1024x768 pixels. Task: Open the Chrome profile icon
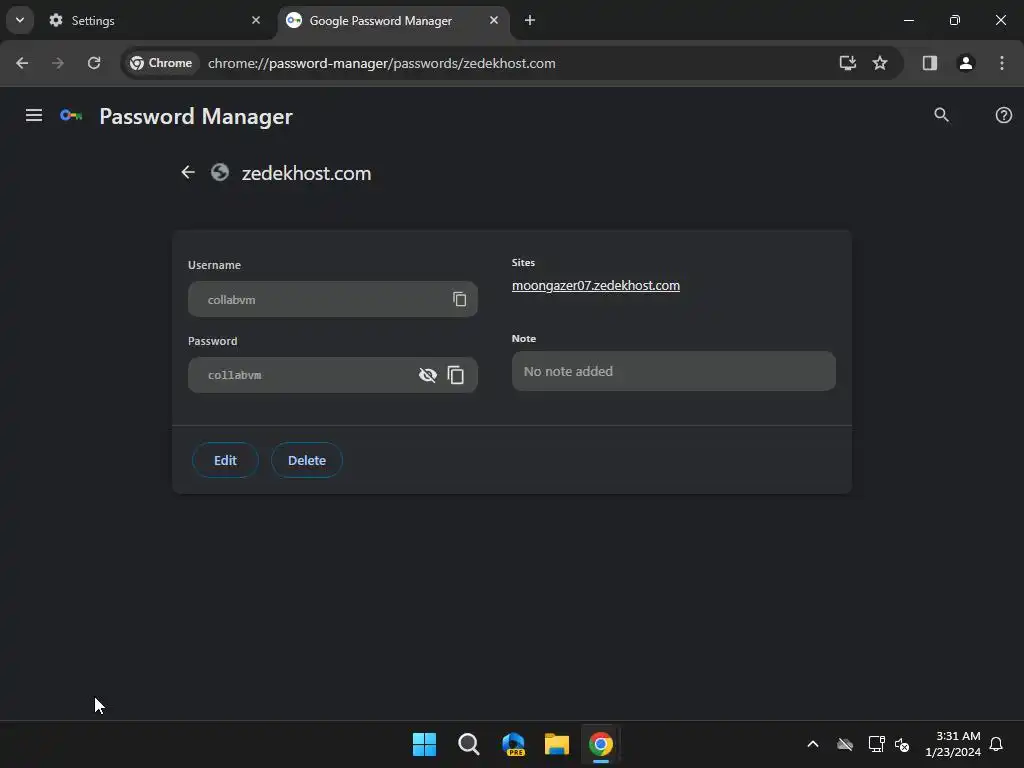coord(966,63)
